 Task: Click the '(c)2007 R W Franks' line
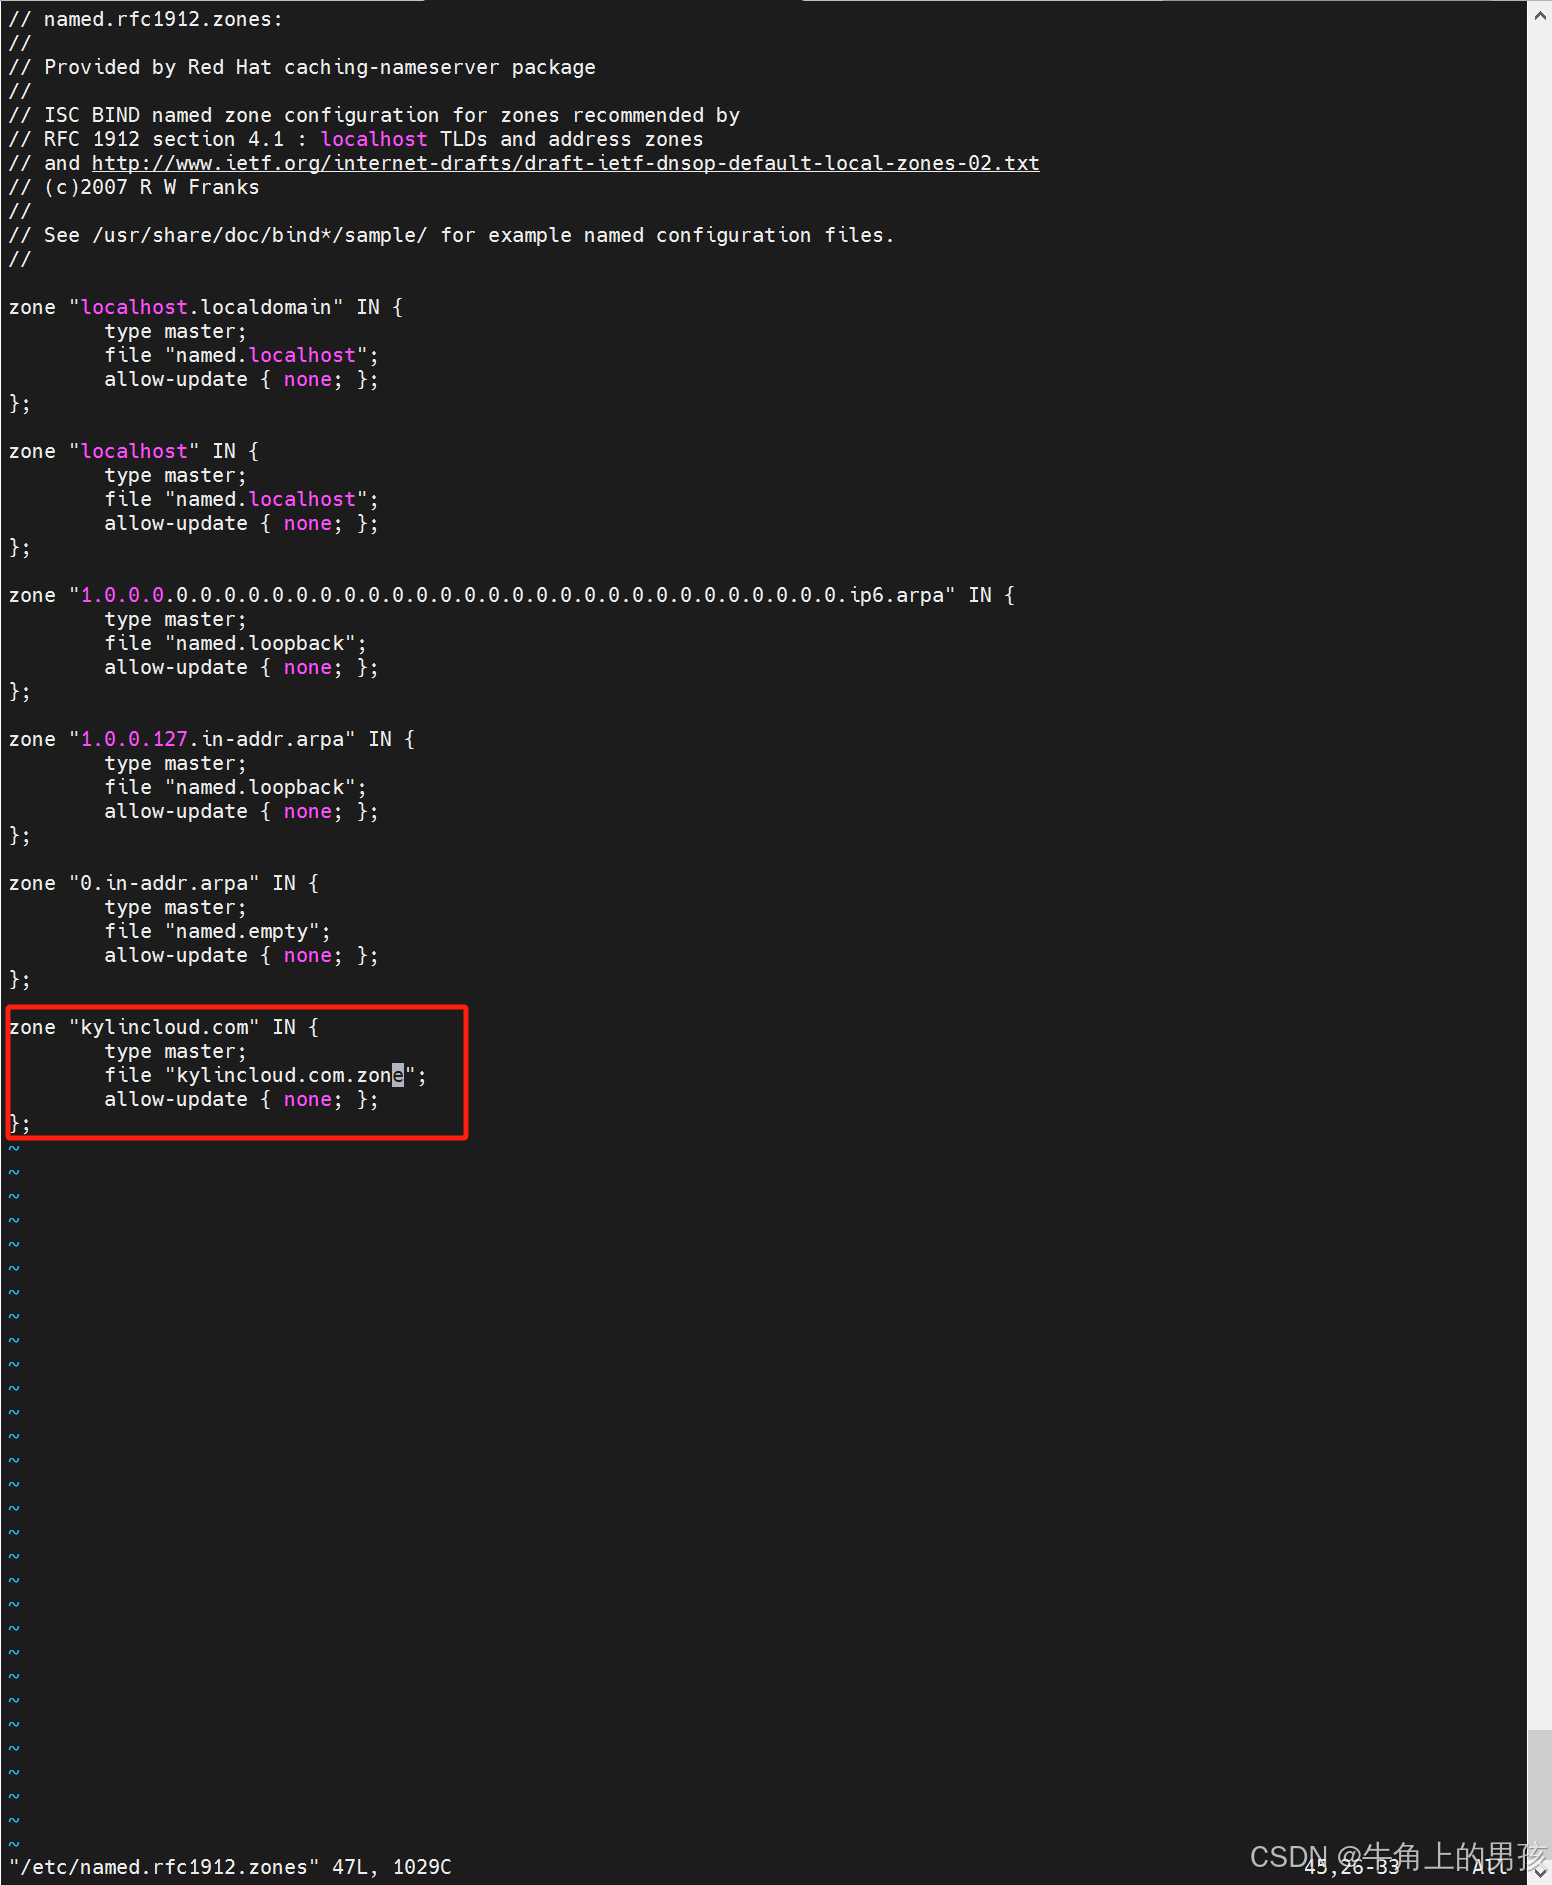coord(134,187)
